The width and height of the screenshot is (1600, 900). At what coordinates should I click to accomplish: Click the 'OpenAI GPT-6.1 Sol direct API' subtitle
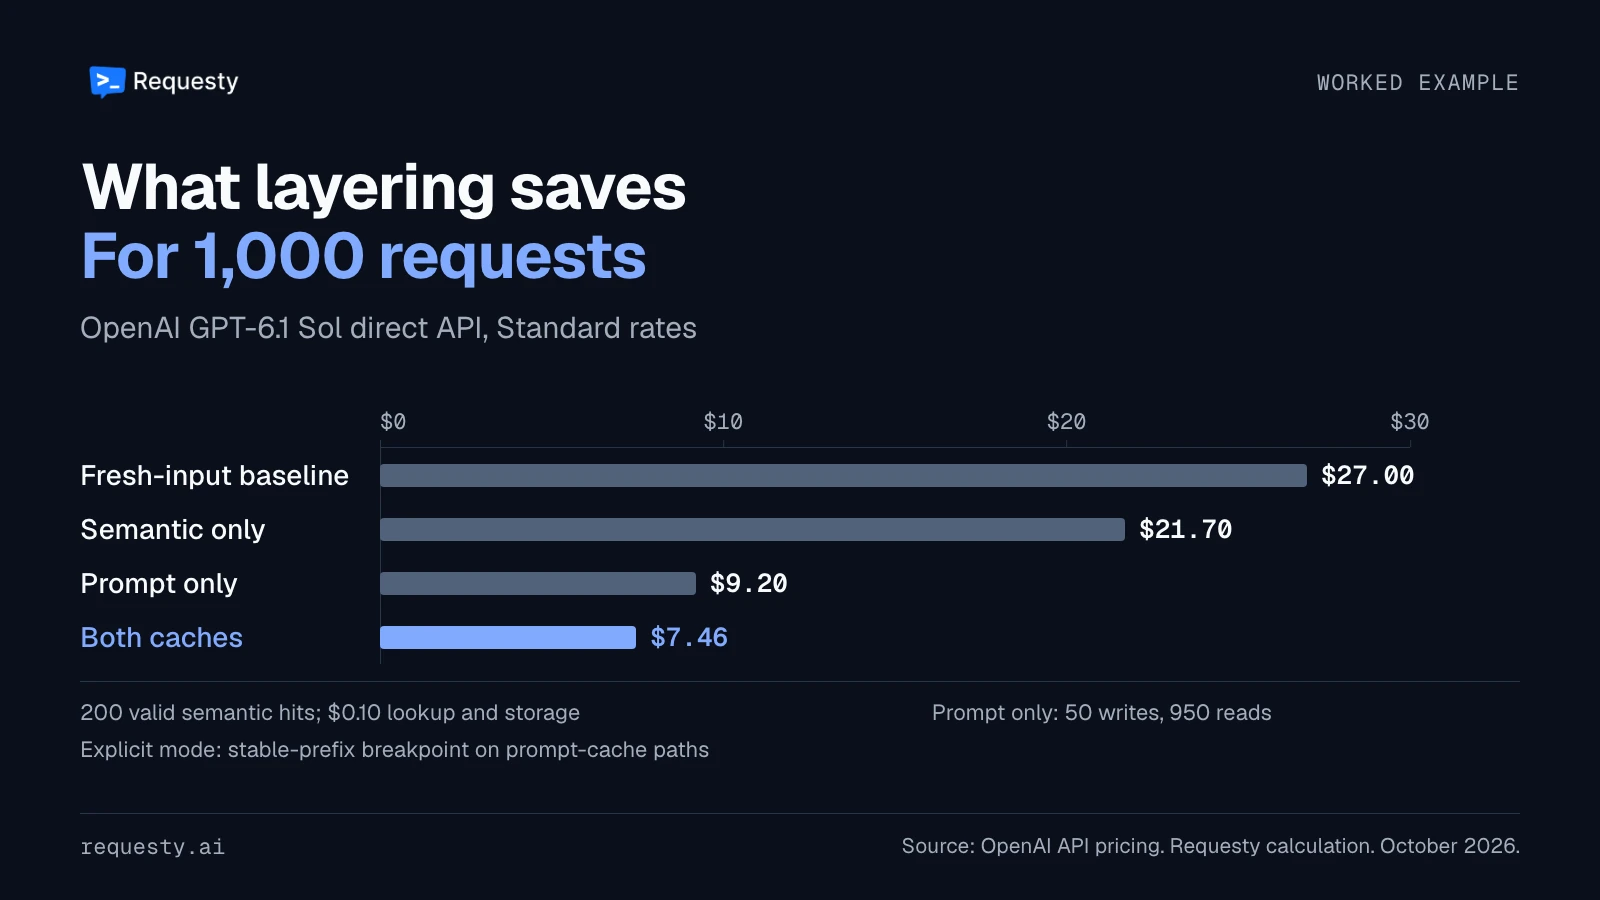point(388,328)
